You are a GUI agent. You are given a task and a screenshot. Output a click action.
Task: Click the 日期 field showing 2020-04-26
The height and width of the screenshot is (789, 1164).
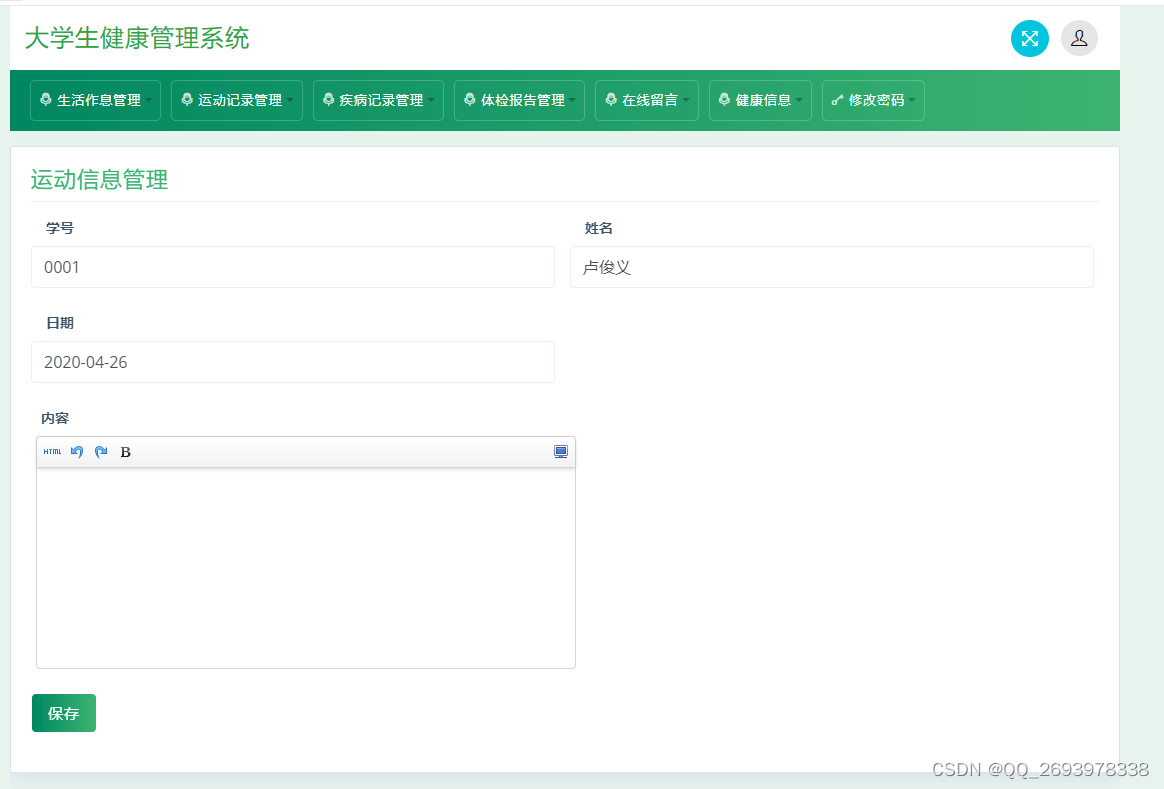click(x=292, y=362)
